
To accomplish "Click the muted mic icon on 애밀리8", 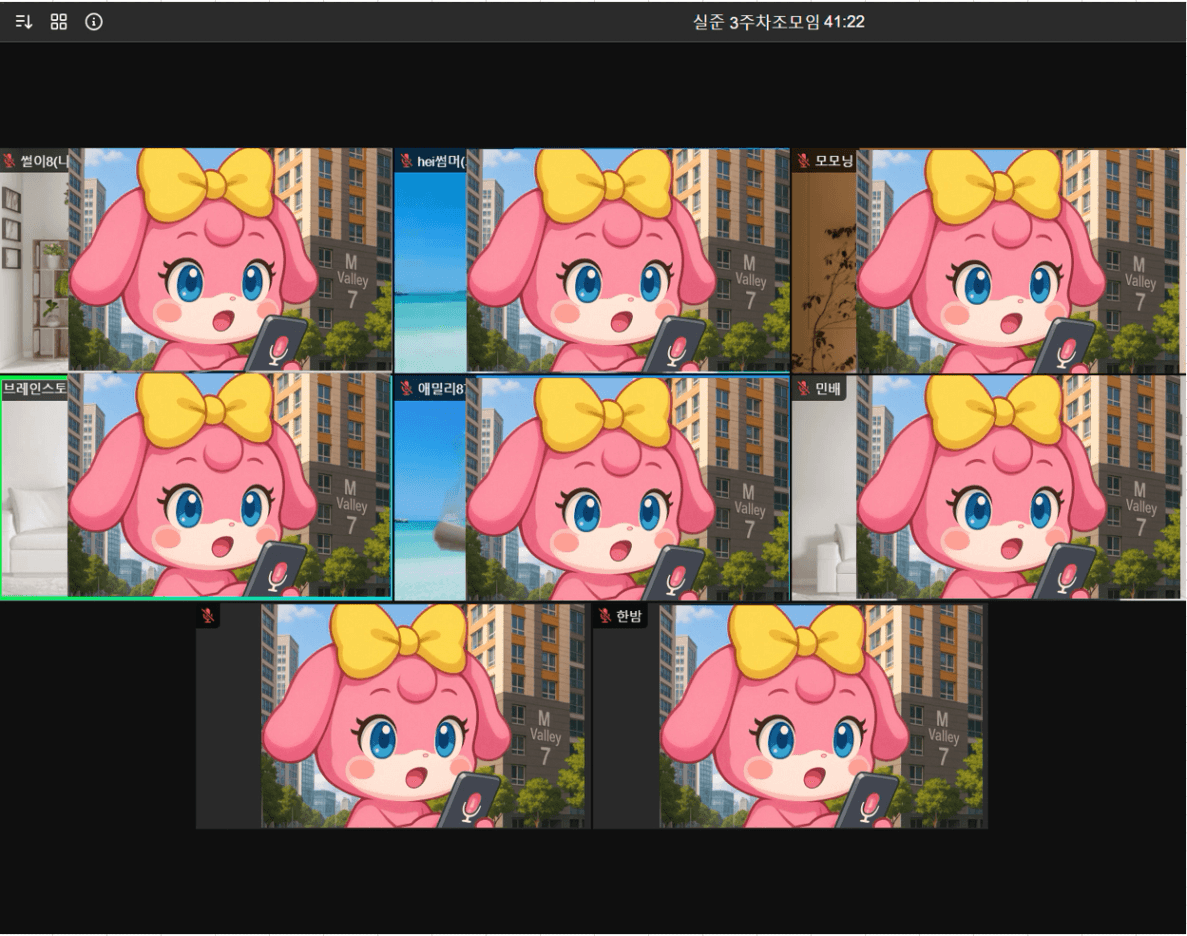I will coord(407,388).
